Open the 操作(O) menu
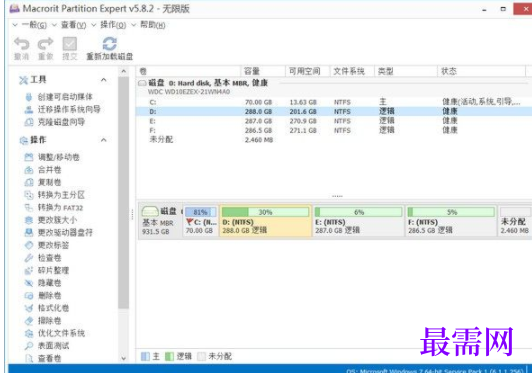The width and height of the screenshot is (532, 373). tap(113, 25)
